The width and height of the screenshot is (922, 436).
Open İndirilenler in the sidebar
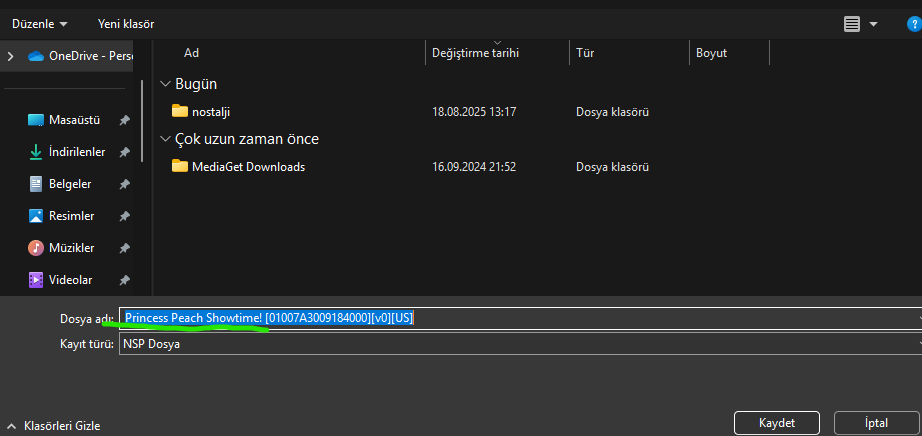pyautogui.click(x=77, y=152)
